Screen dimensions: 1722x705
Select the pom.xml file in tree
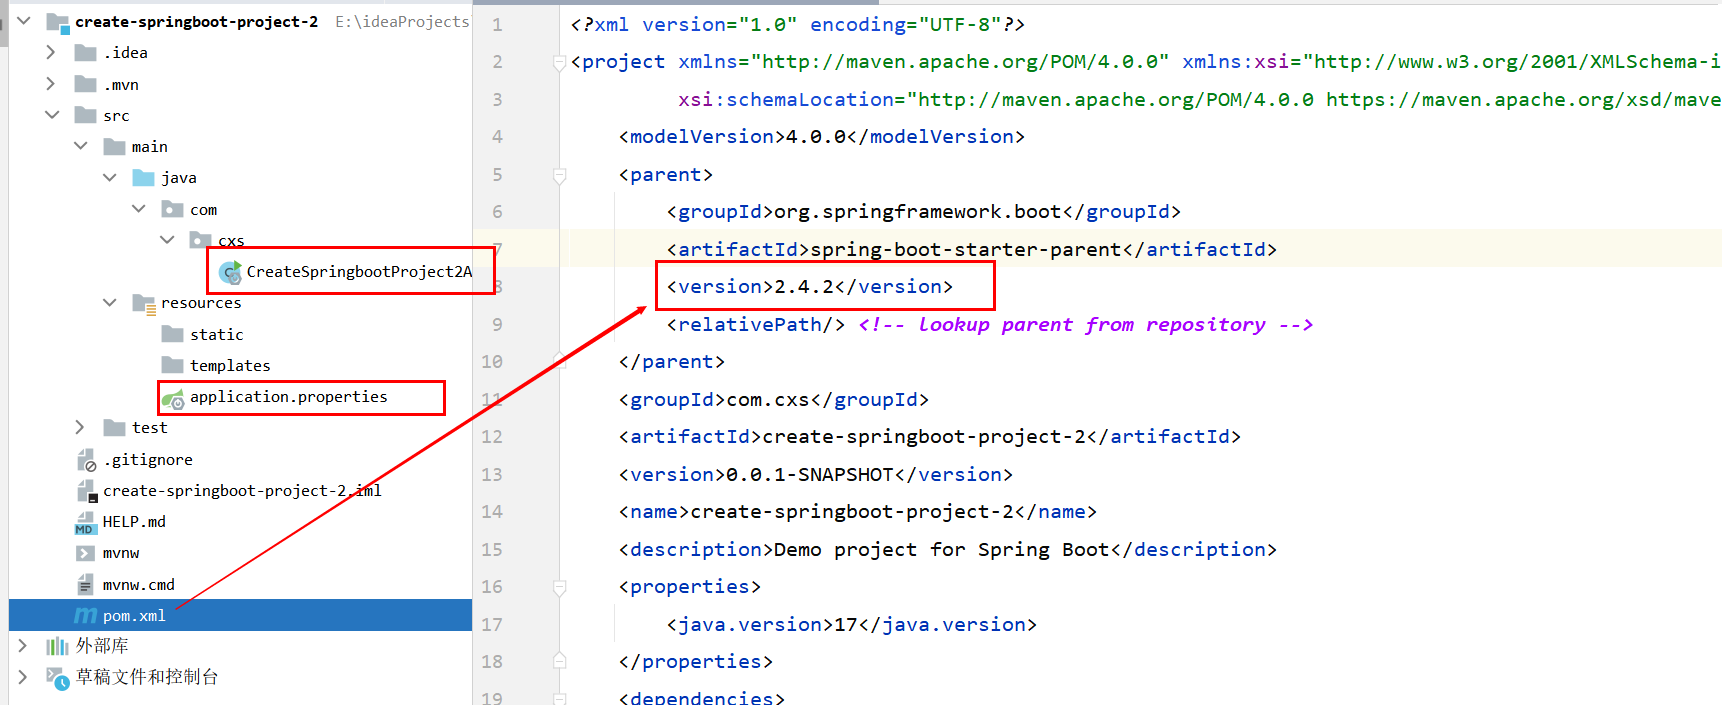tap(240, 615)
